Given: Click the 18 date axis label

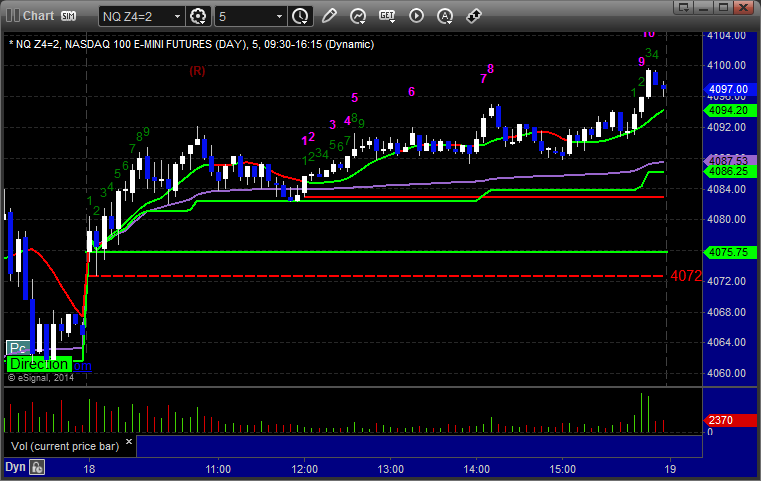Looking at the screenshot, I should coord(89,469).
